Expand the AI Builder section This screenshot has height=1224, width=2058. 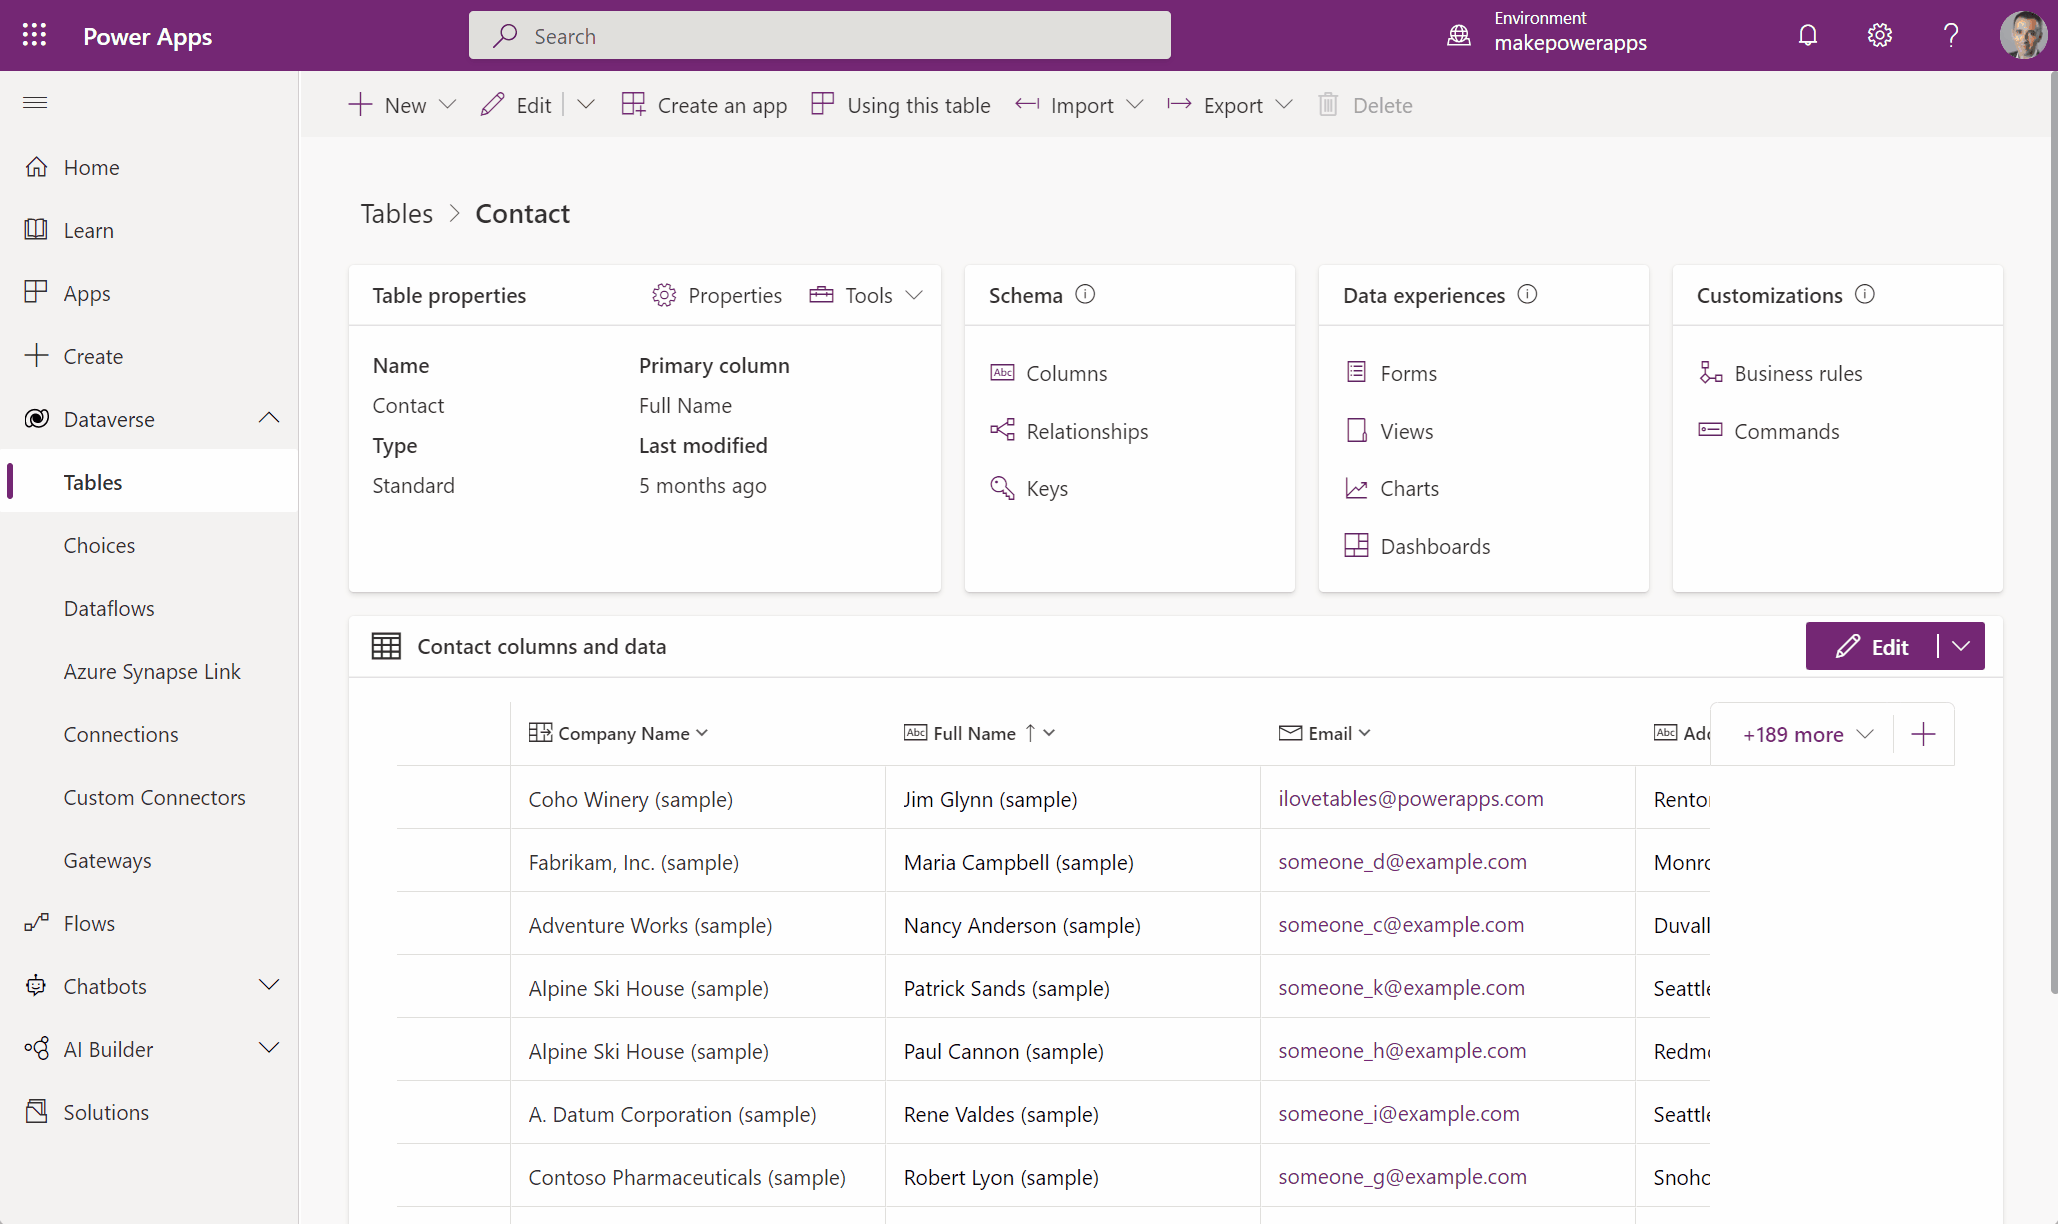click(x=268, y=1048)
